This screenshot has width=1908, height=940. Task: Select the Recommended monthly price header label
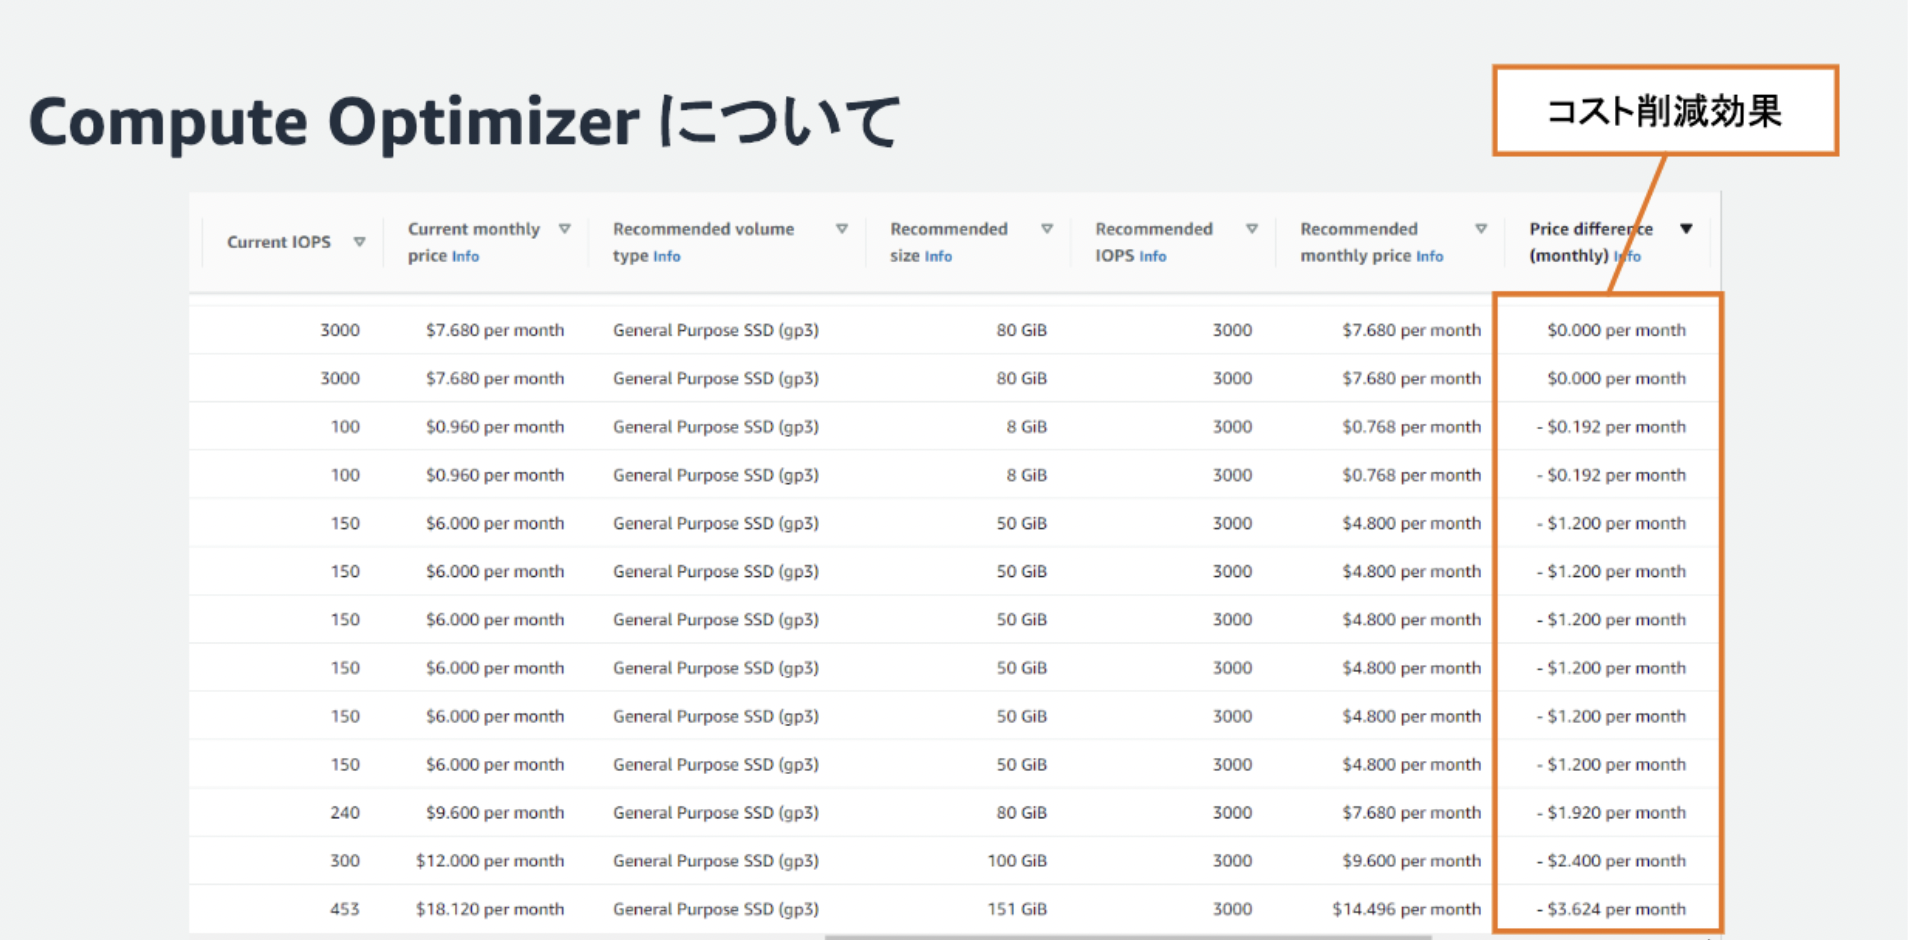coord(1358,242)
